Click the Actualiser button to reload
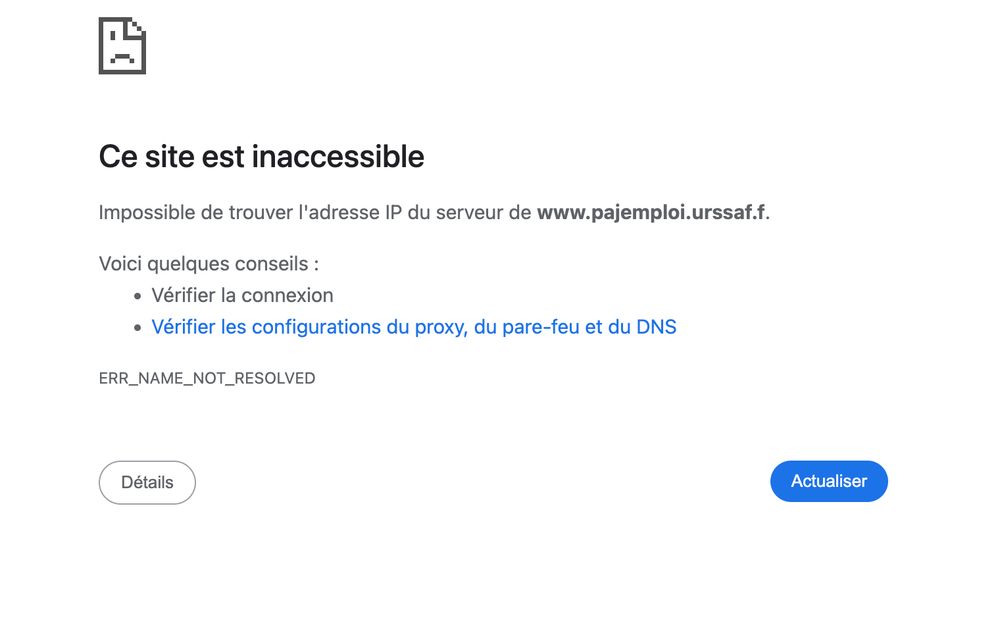The height and width of the screenshot is (633, 1000). click(828, 481)
